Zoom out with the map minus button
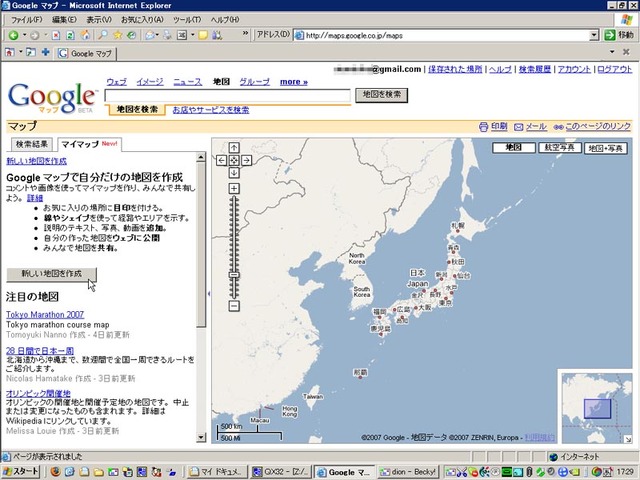 click(x=234, y=305)
